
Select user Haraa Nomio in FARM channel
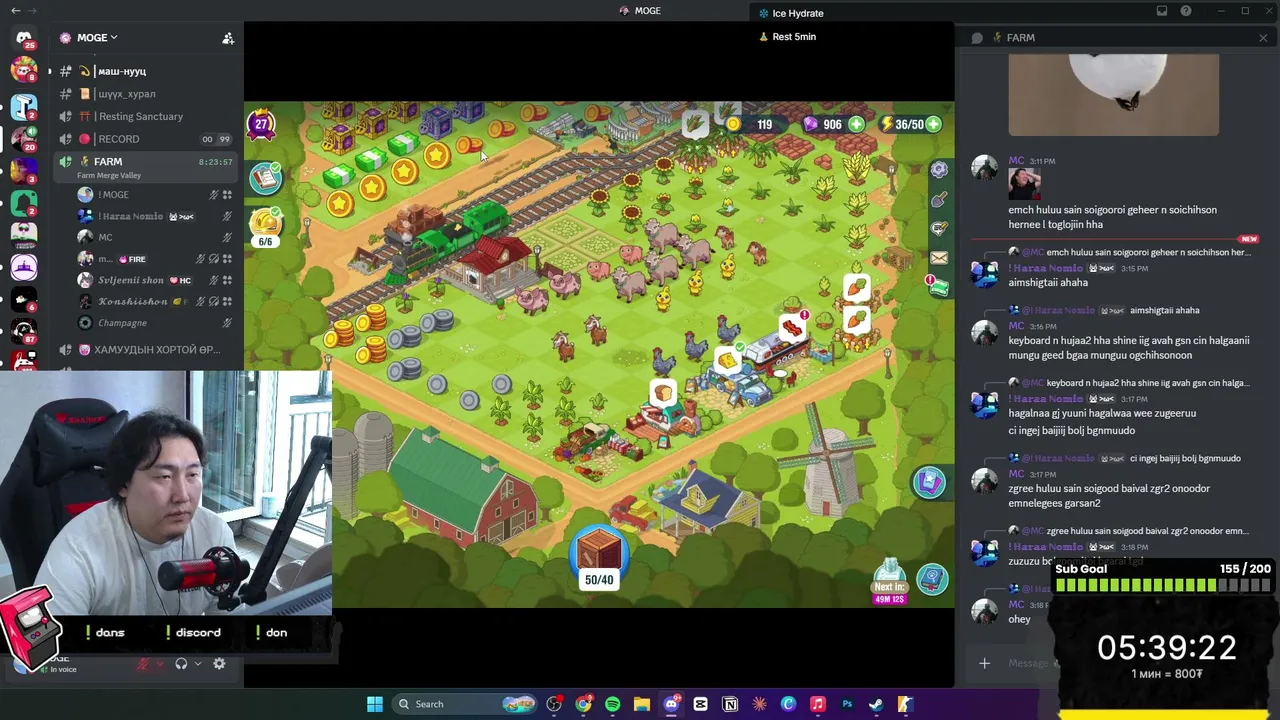(154, 216)
